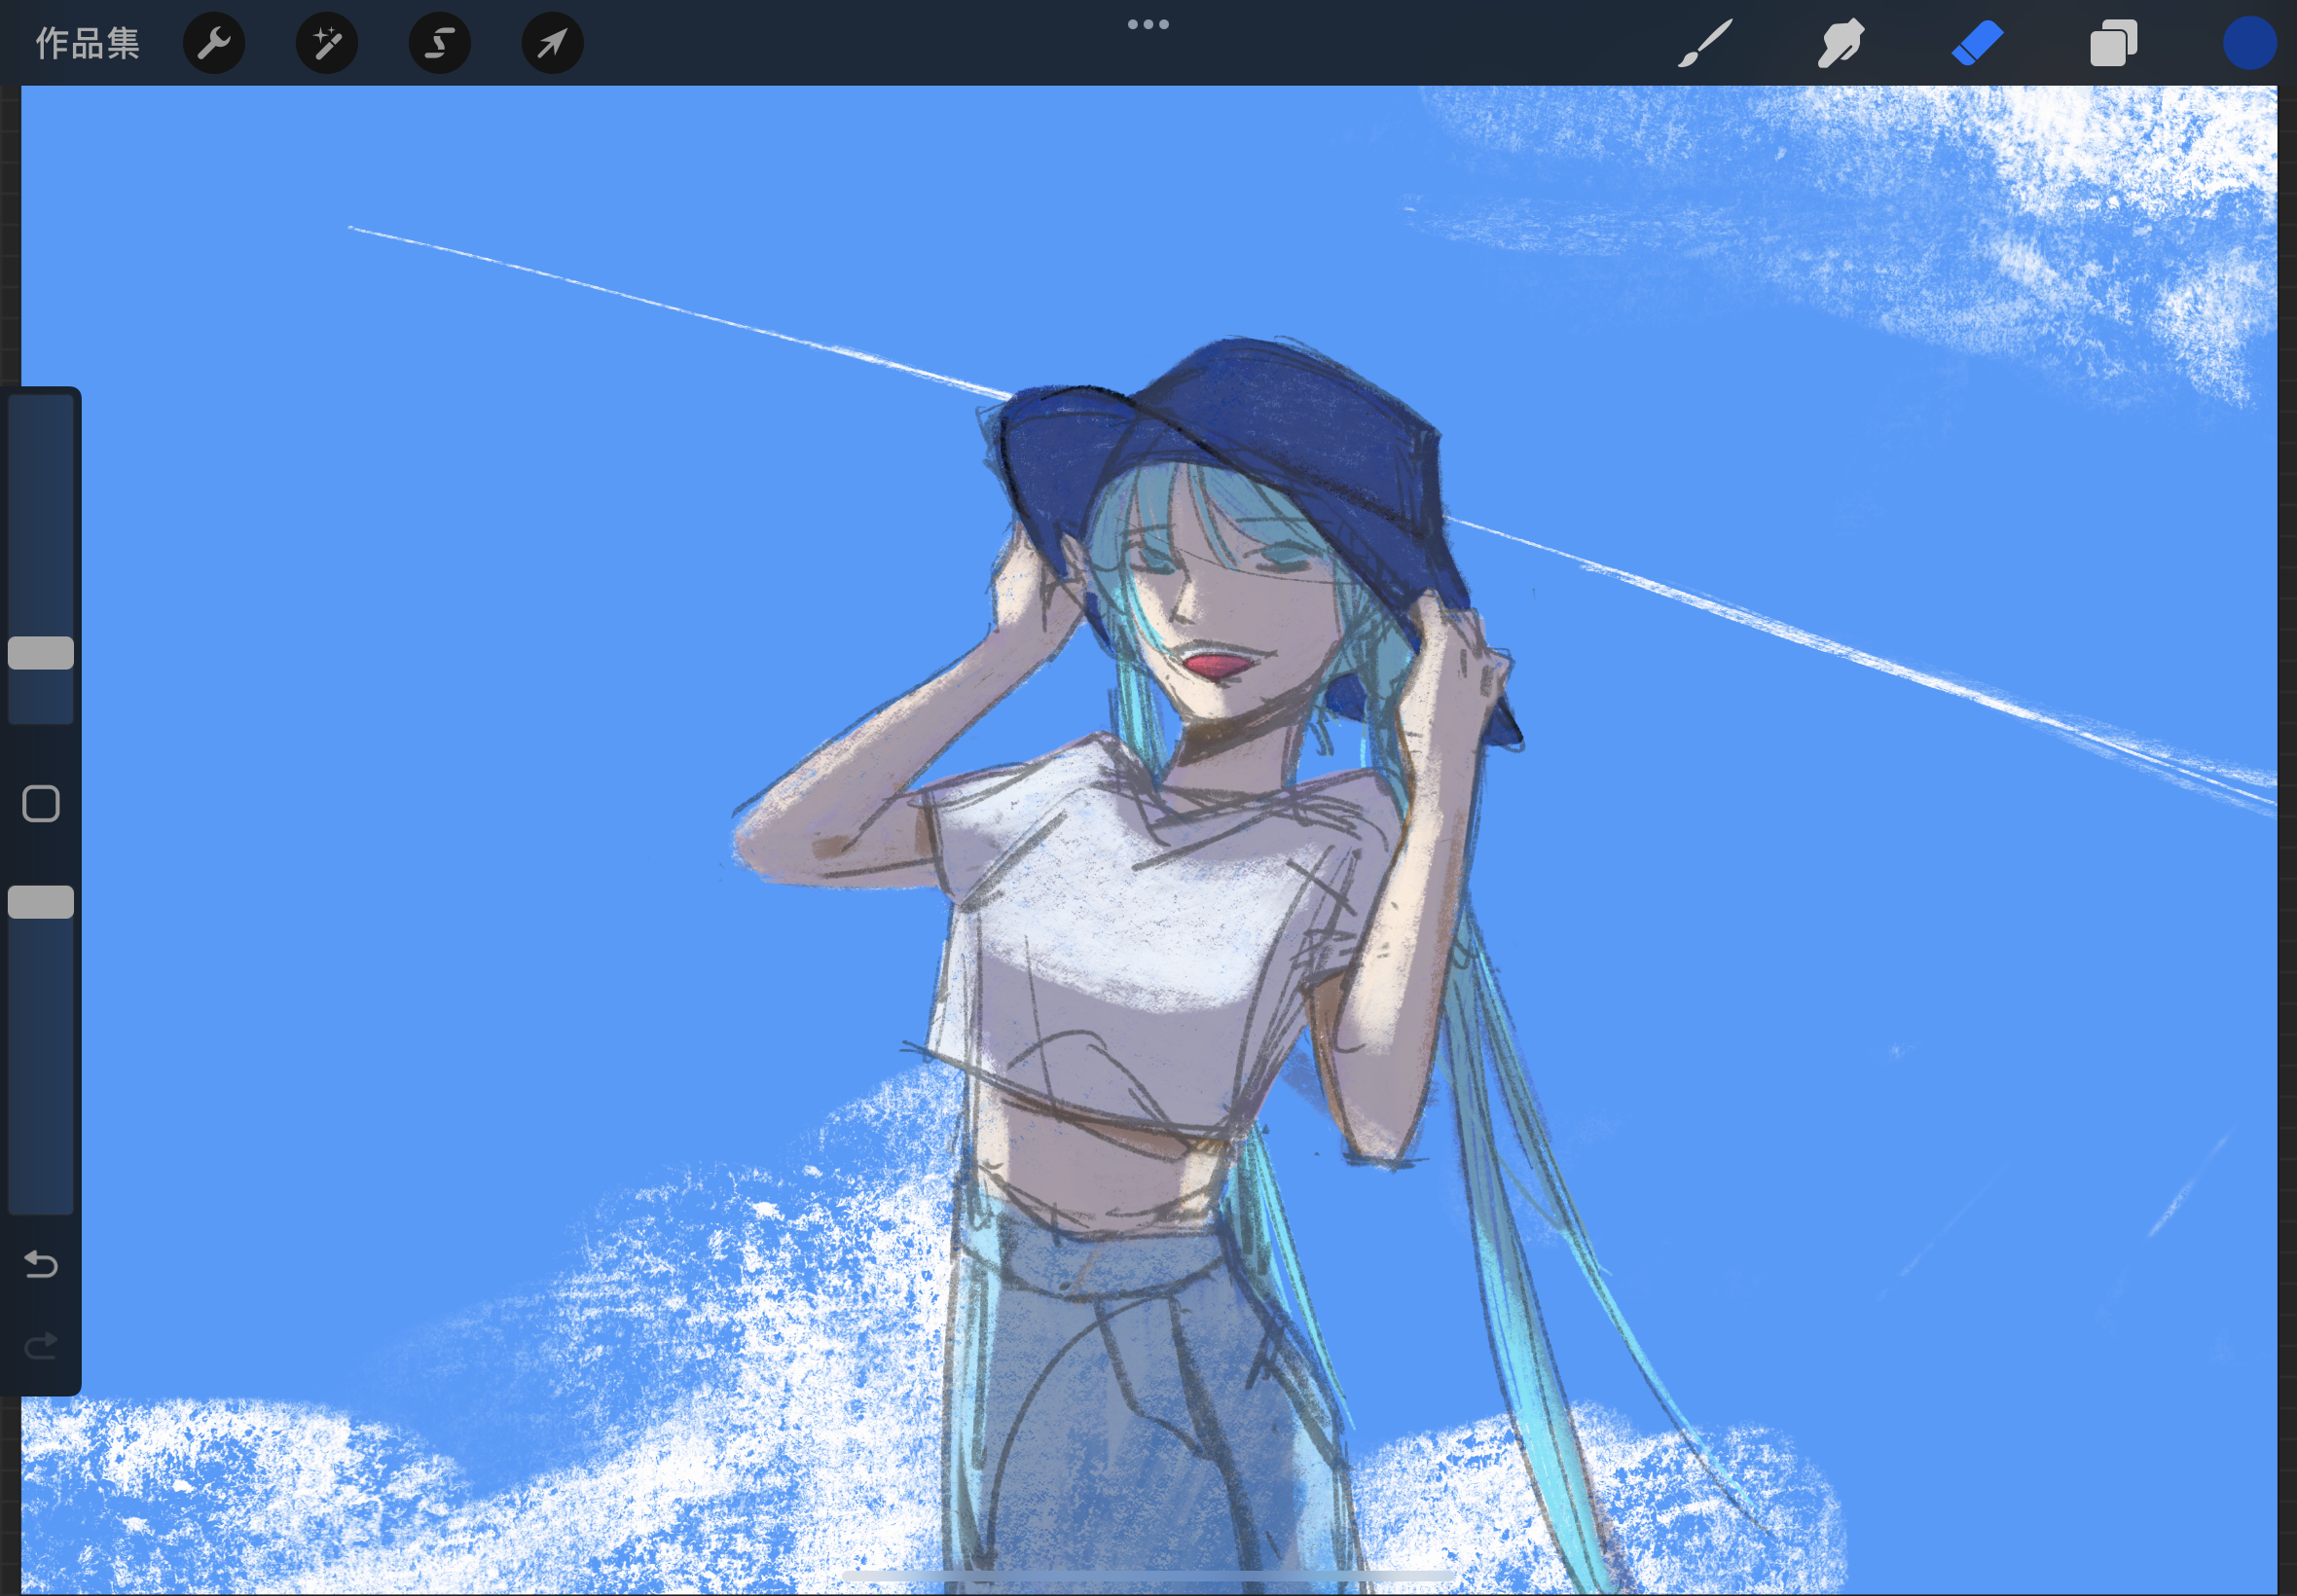Click the brush size slider handle
Image resolution: width=2297 pixels, height=1596 pixels.
(x=41, y=653)
